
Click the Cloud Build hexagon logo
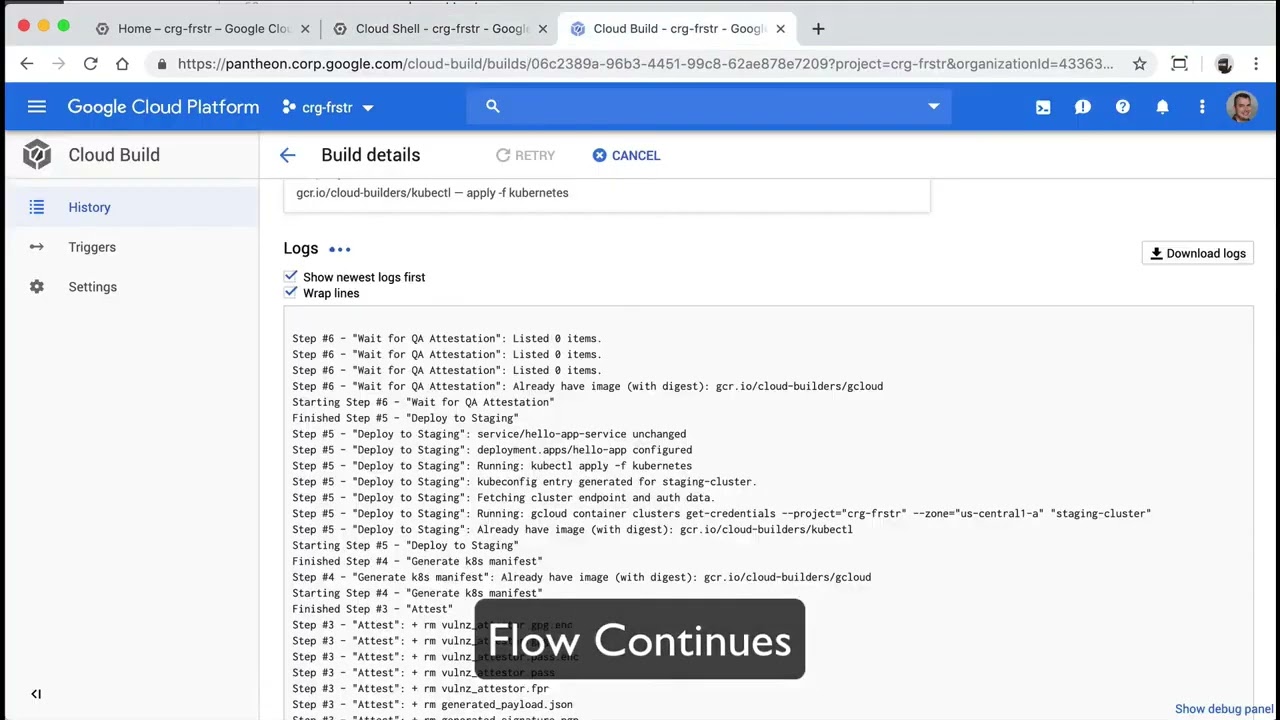(x=37, y=155)
